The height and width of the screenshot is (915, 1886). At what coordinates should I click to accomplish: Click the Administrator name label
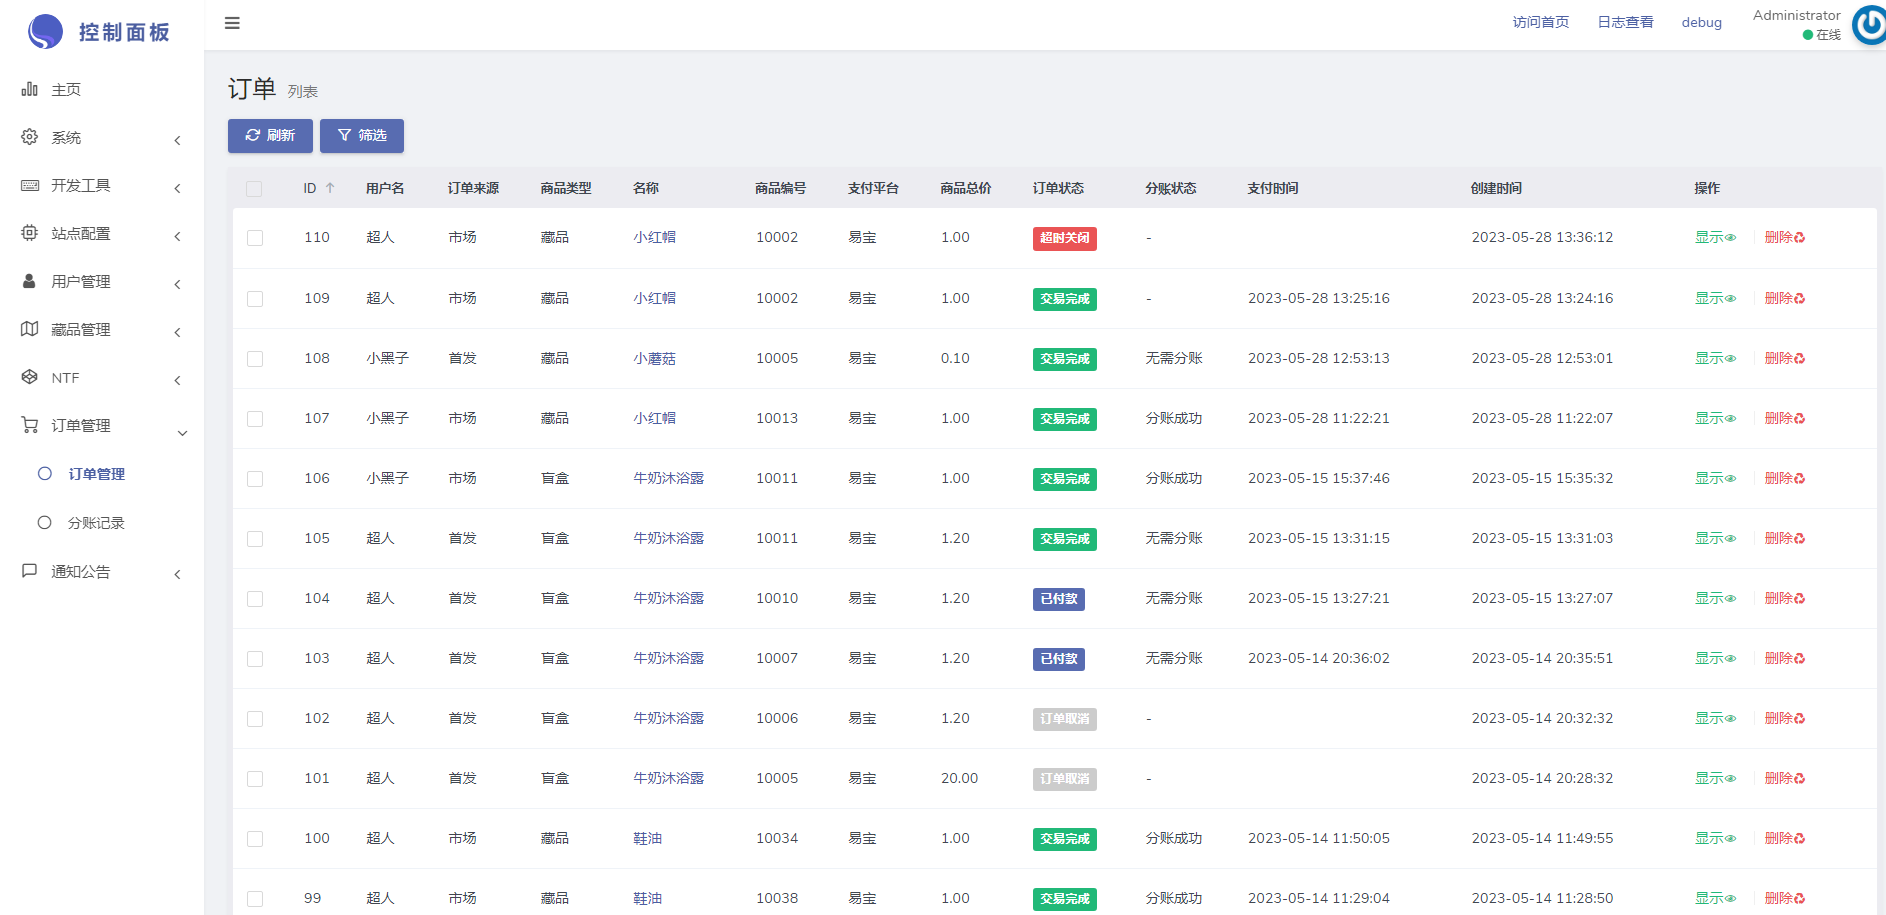1796,15
